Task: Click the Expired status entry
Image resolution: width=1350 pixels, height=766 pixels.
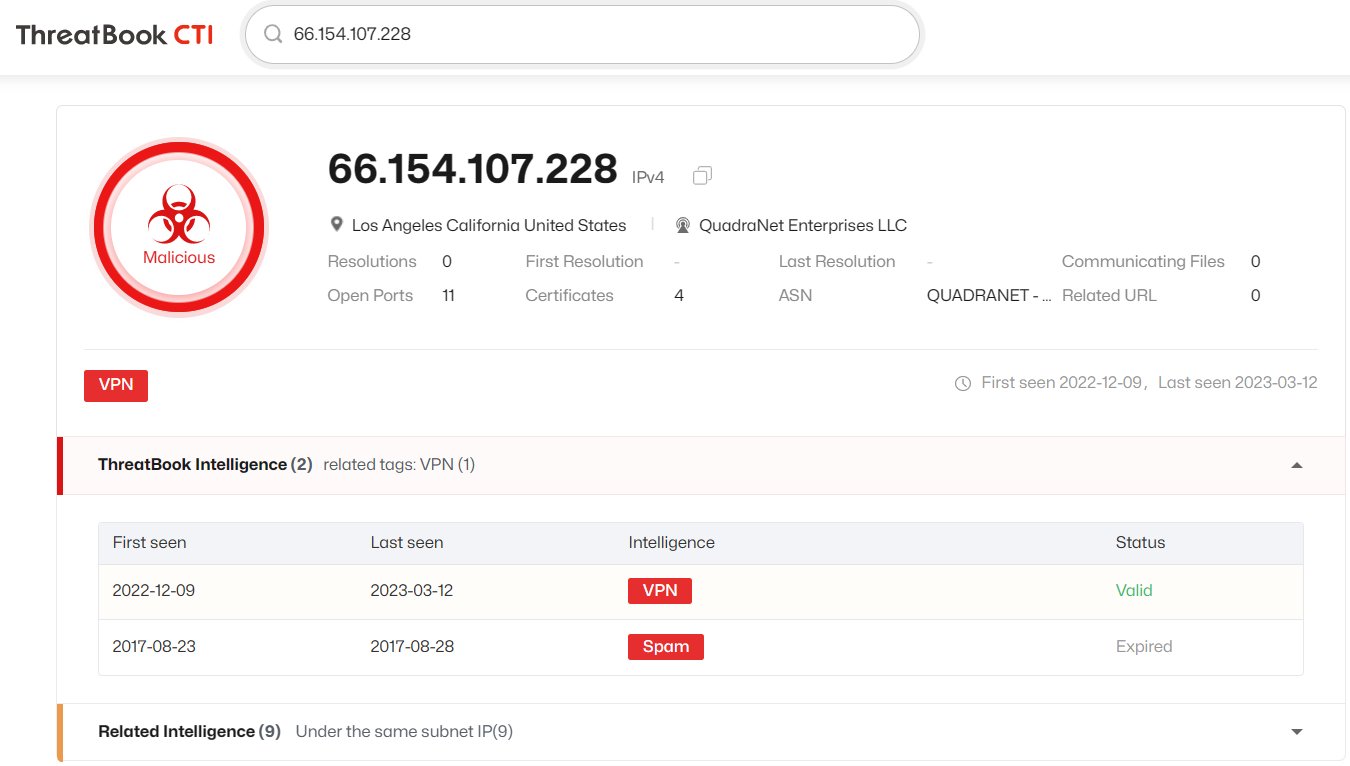Action: tap(1144, 646)
